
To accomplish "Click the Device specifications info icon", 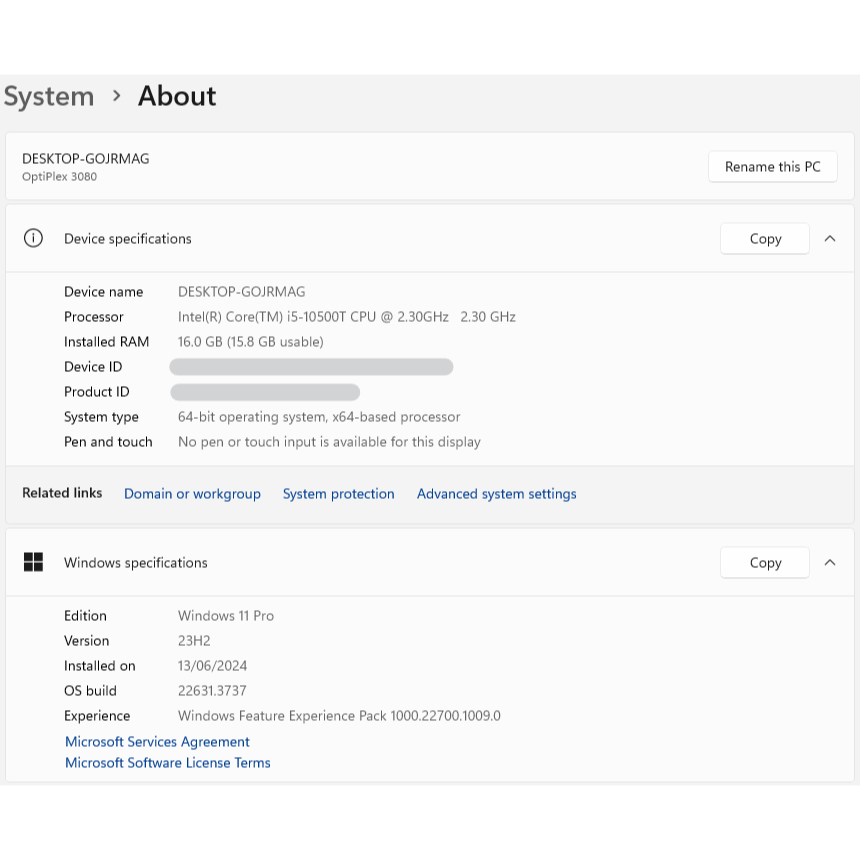I will click(33, 238).
